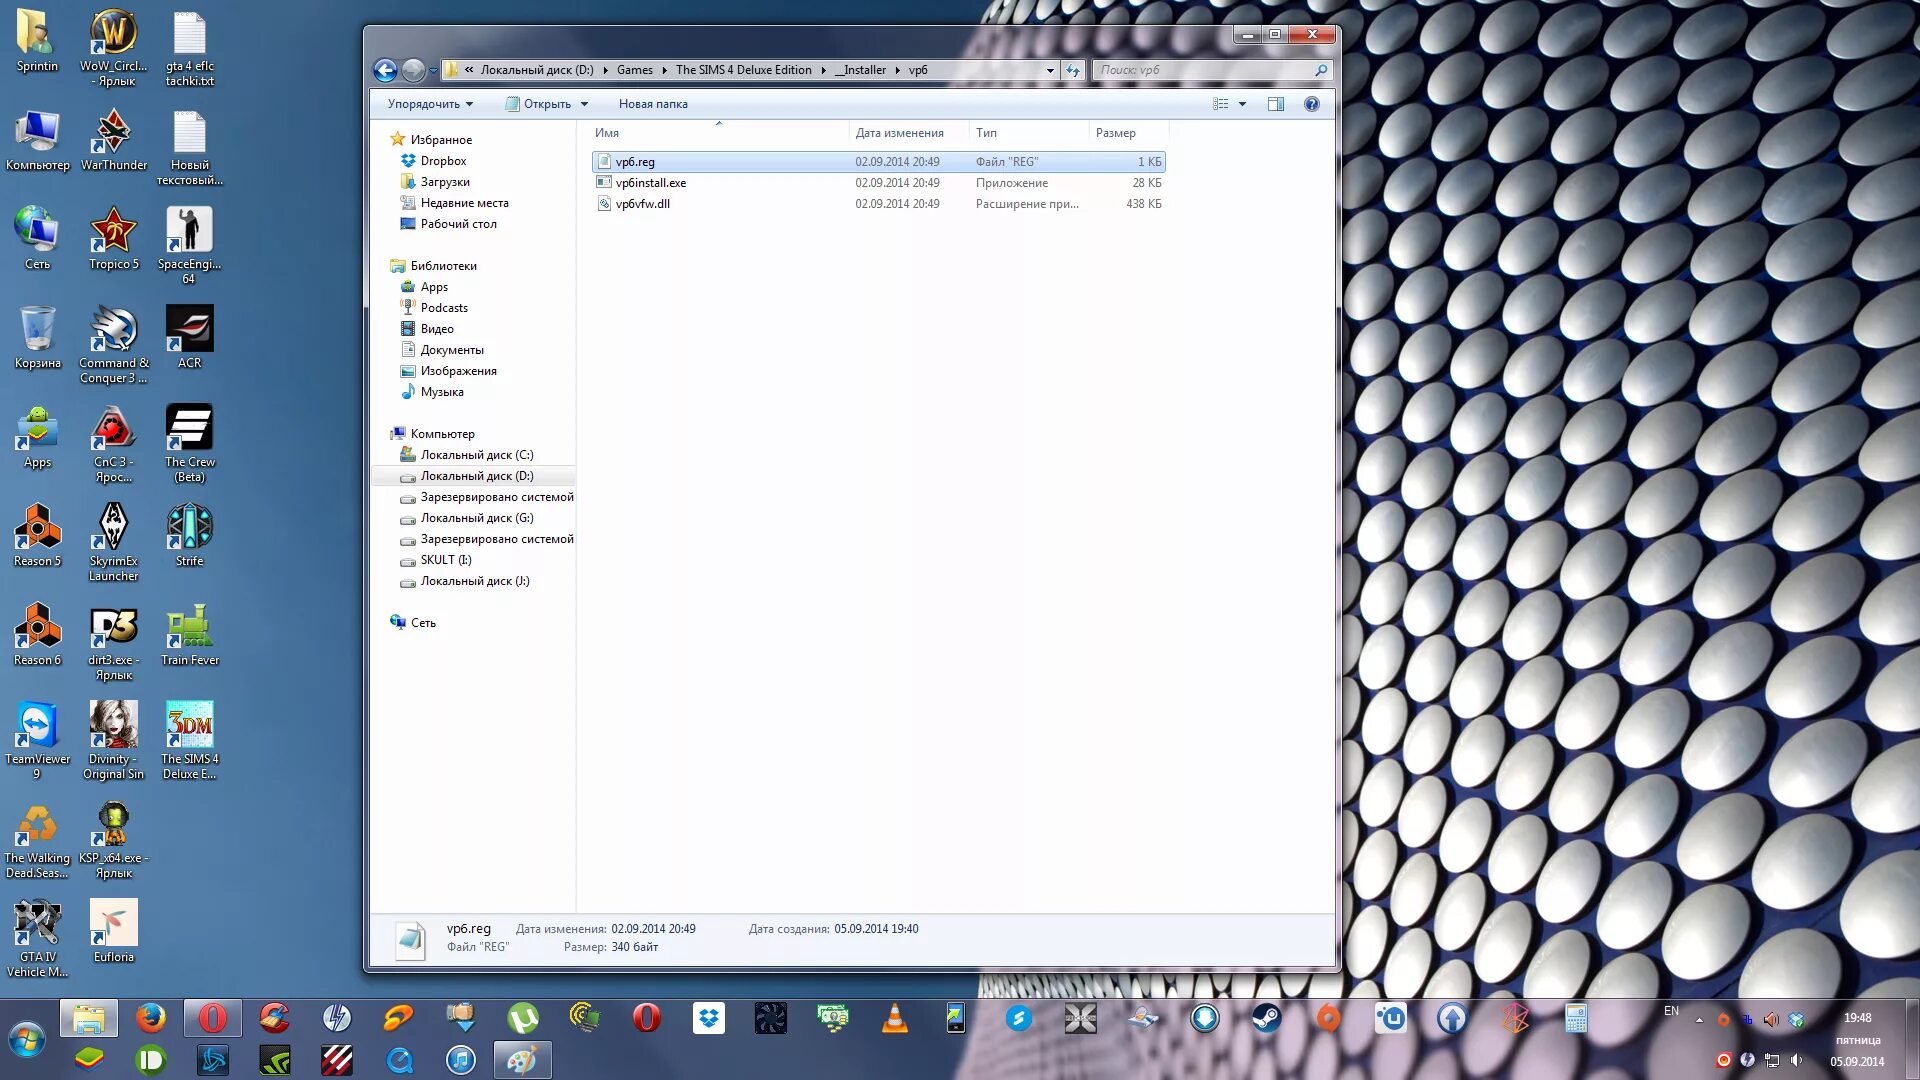The height and width of the screenshot is (1080, 1920).
Task: Click the change view icon
Action: pos(1221,104)
